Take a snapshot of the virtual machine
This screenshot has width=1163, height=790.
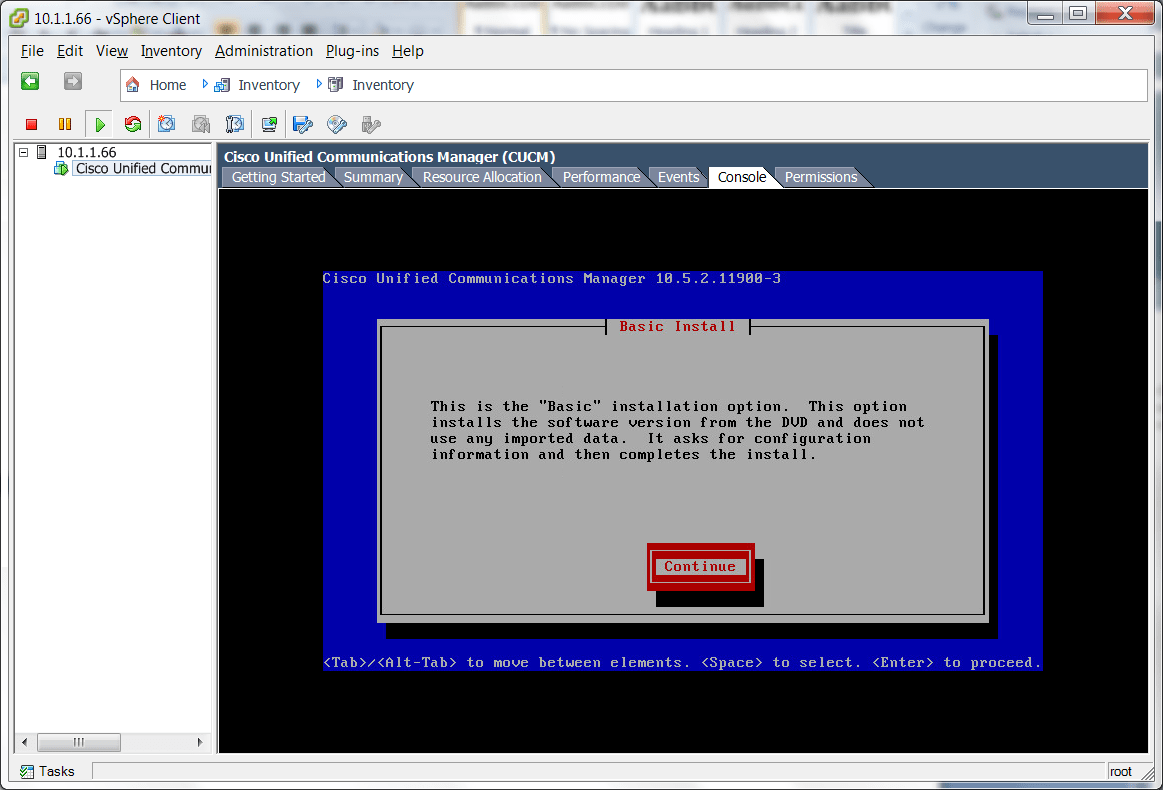167,124
